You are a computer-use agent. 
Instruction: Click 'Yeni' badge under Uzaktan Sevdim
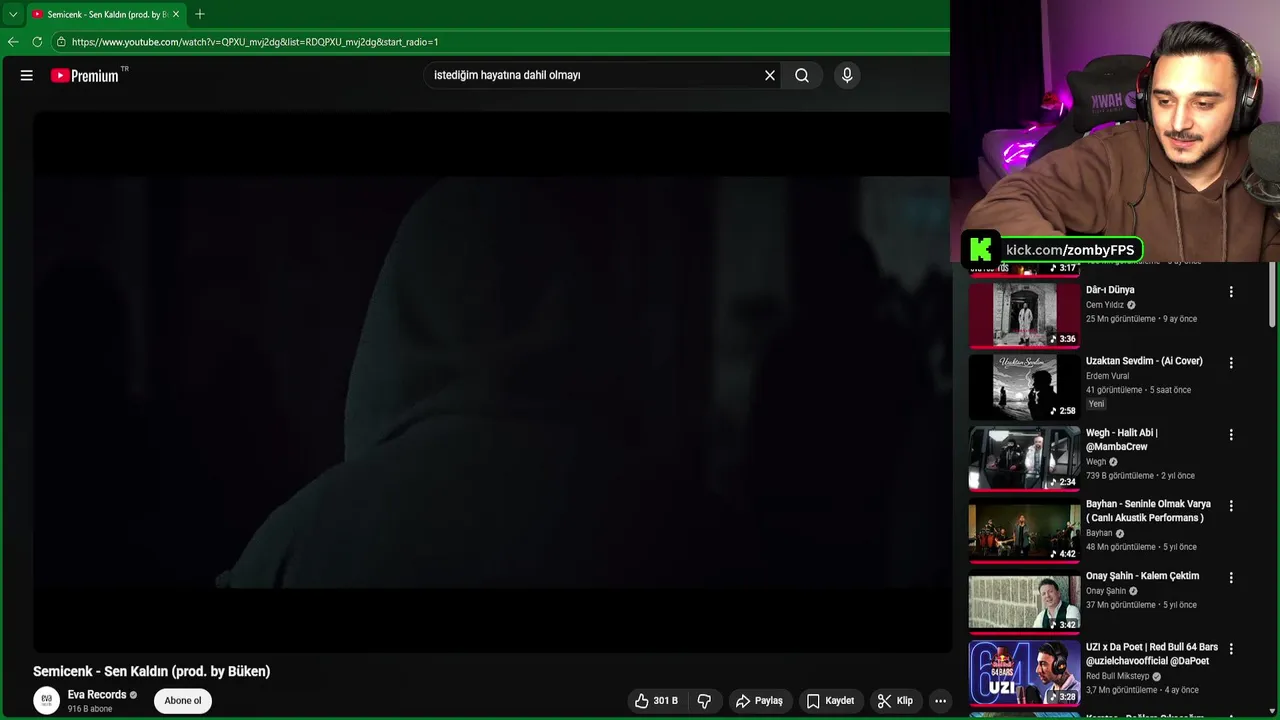[x=1097, y=404]
